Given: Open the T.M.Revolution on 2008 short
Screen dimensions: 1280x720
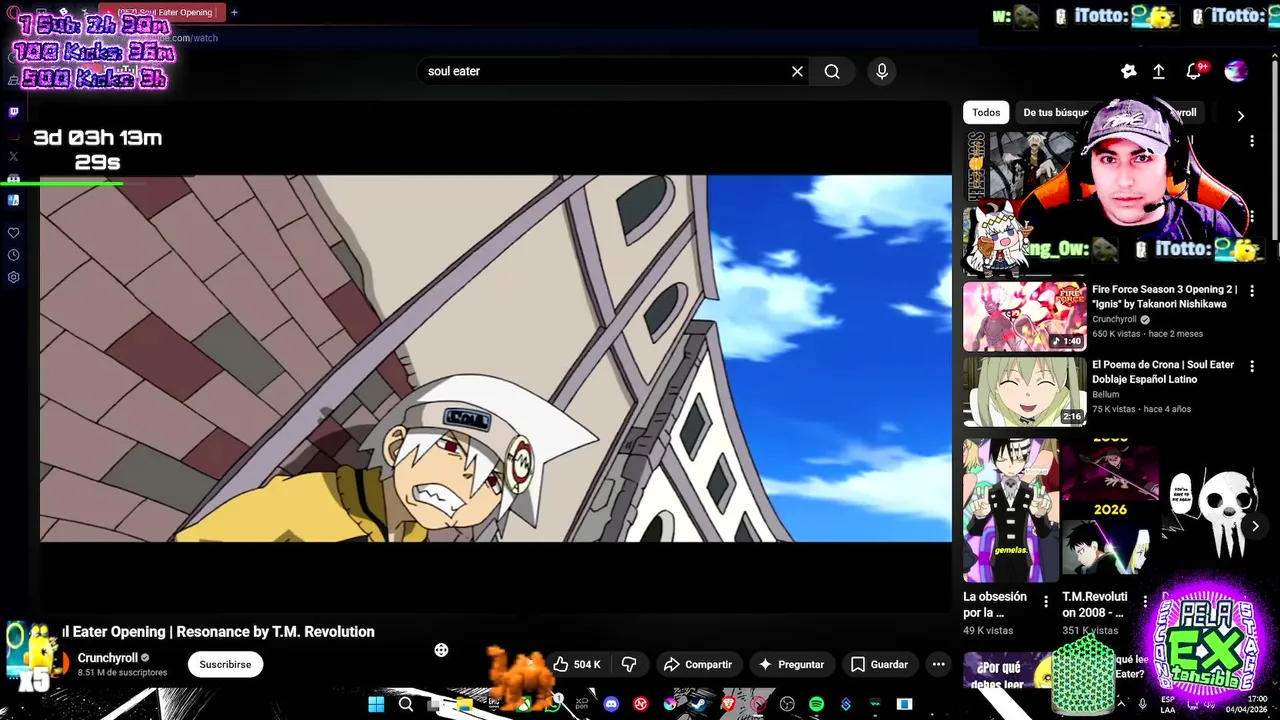Looking at the screenshot, I should [1110, 511].
